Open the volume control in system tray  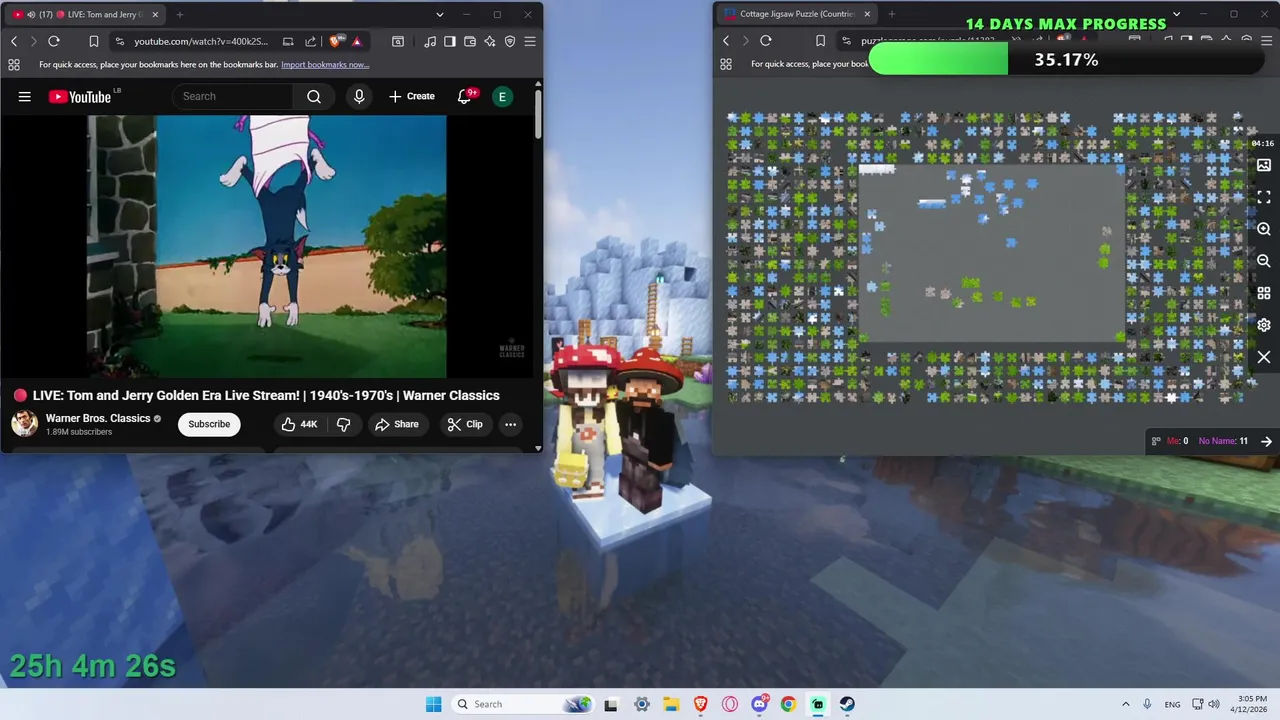(1214, 704)
